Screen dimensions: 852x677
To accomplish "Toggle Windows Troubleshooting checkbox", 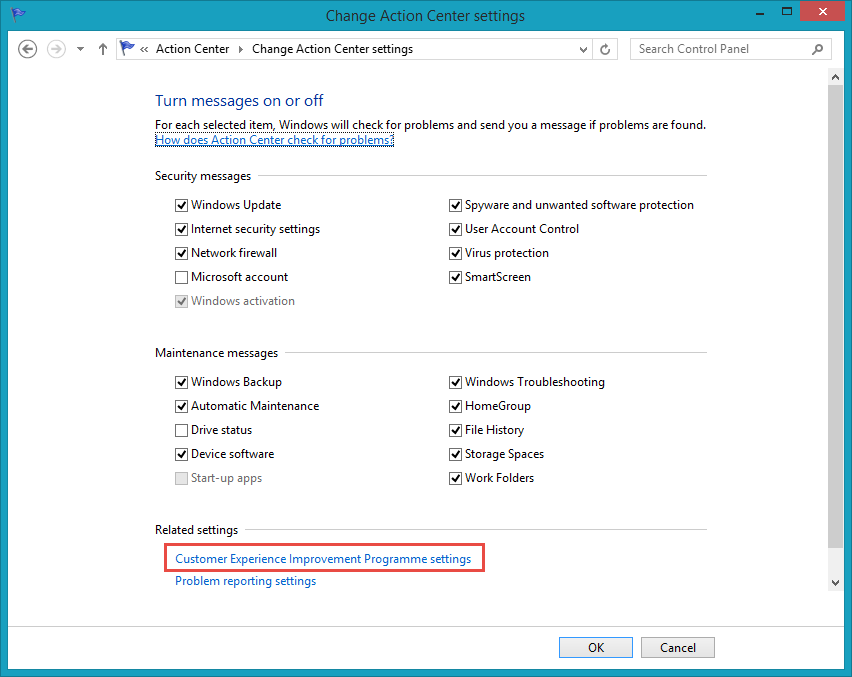I will pos(455,383).
